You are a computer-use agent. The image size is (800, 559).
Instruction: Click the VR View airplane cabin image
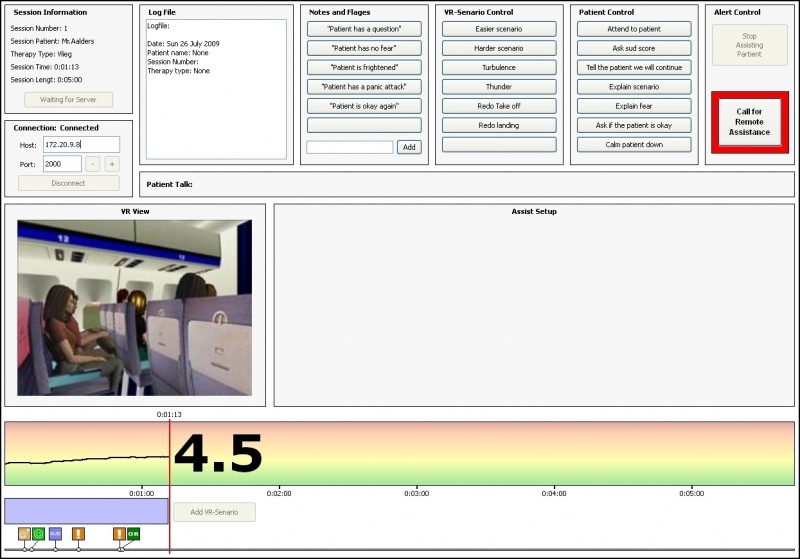[x=134, y=308]
